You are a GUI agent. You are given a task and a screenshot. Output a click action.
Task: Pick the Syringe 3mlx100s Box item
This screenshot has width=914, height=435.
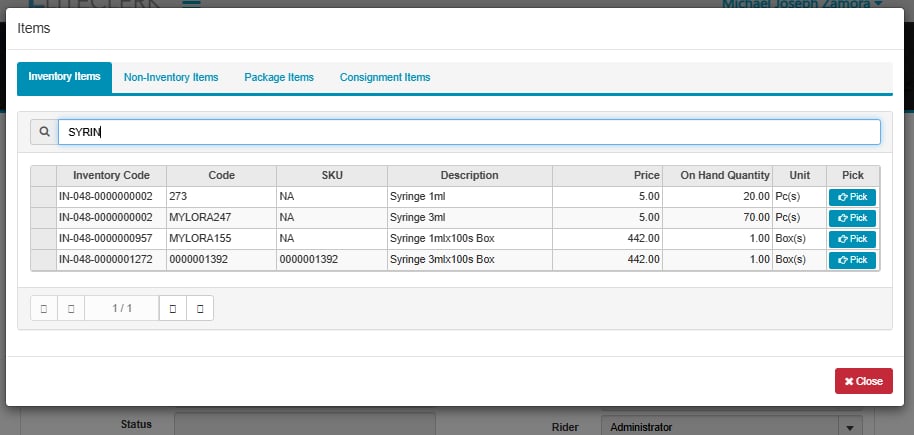point(851,260)
